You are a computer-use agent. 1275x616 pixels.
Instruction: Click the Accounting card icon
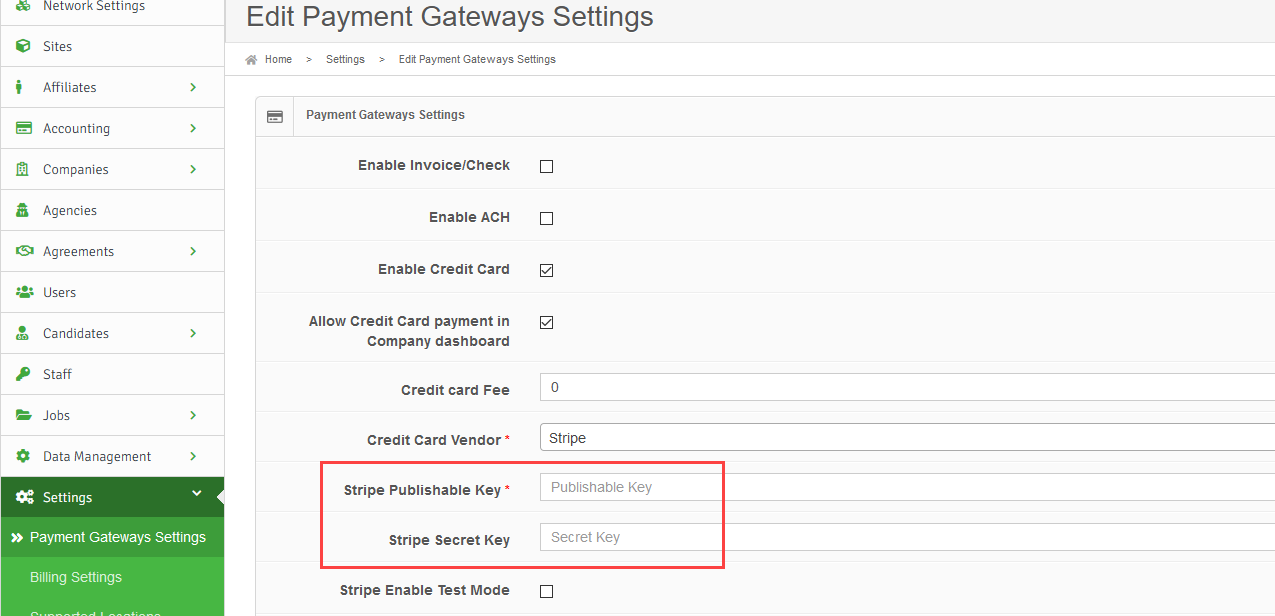(x=24, y=128)
